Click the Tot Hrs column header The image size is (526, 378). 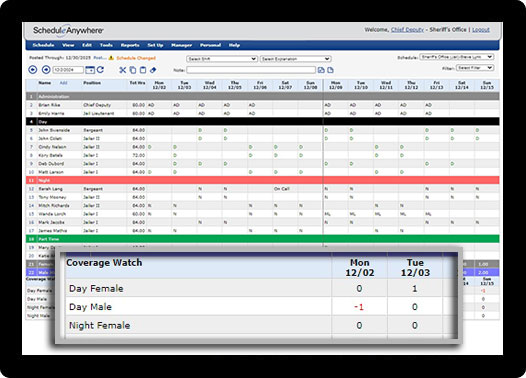point(137,83)
